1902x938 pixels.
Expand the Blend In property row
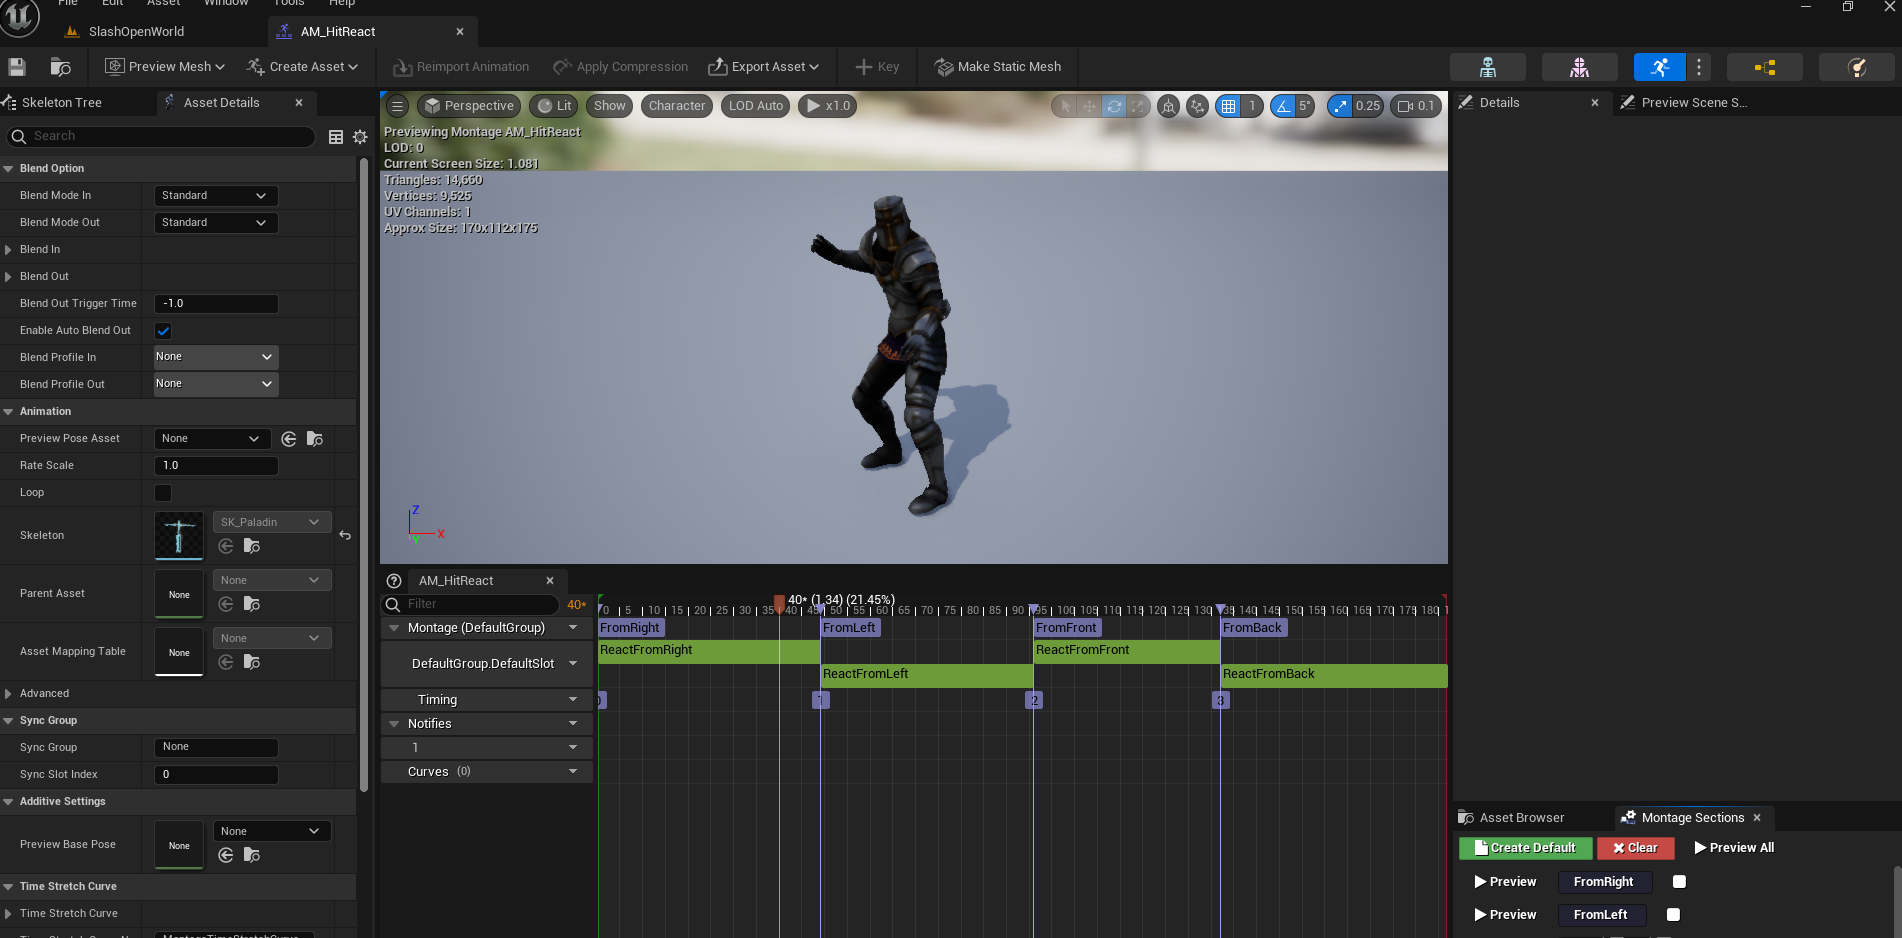pos(8,250)
